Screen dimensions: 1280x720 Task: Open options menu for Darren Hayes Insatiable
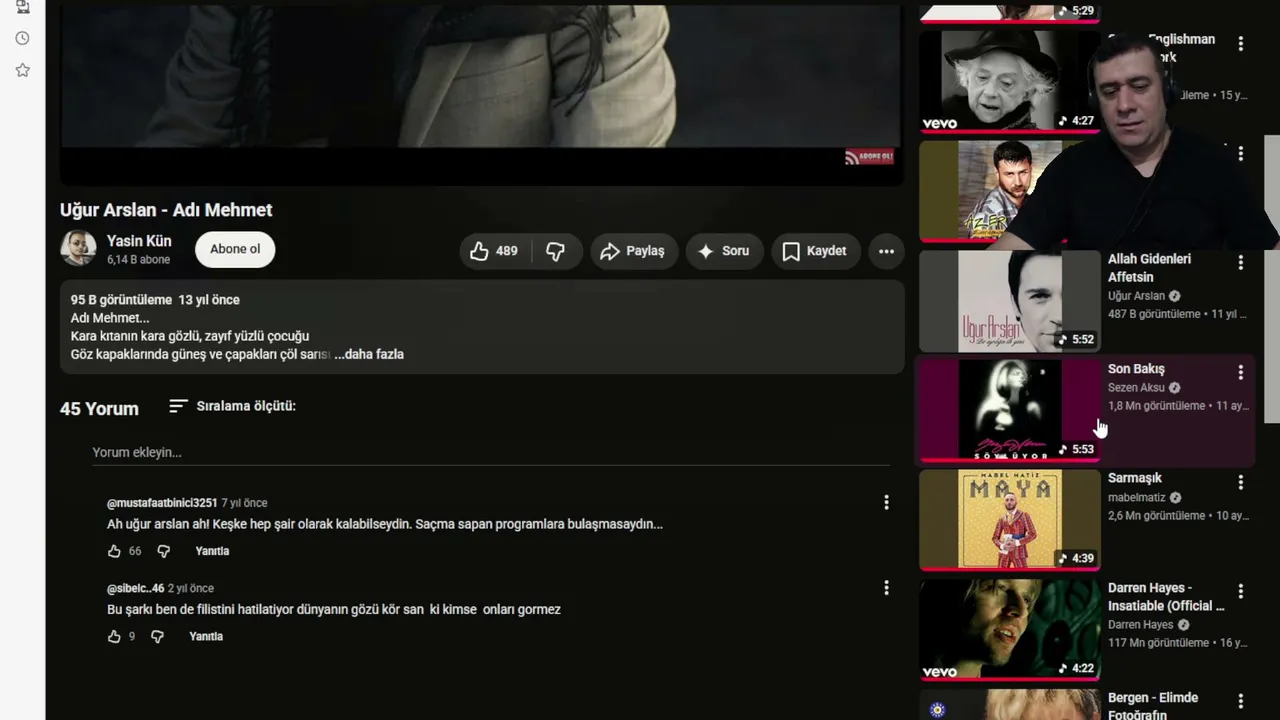[x=1240, y=591]
